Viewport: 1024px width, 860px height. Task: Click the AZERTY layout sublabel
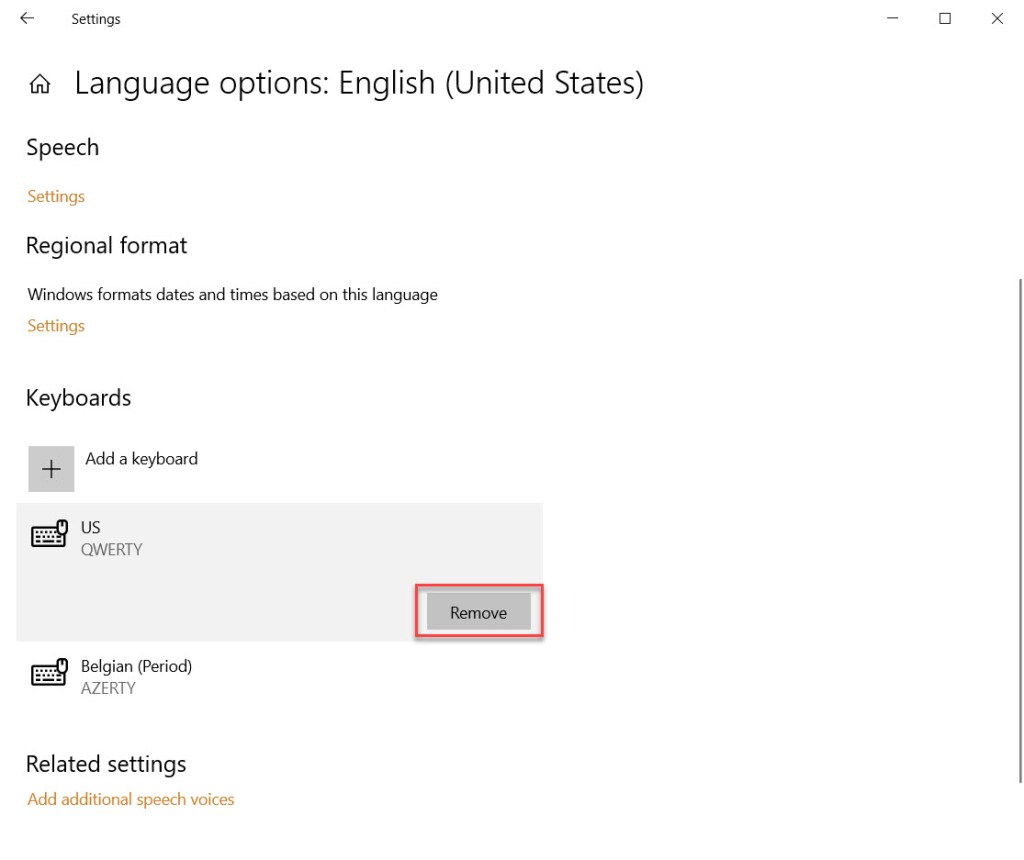click(x=108, y=688)
